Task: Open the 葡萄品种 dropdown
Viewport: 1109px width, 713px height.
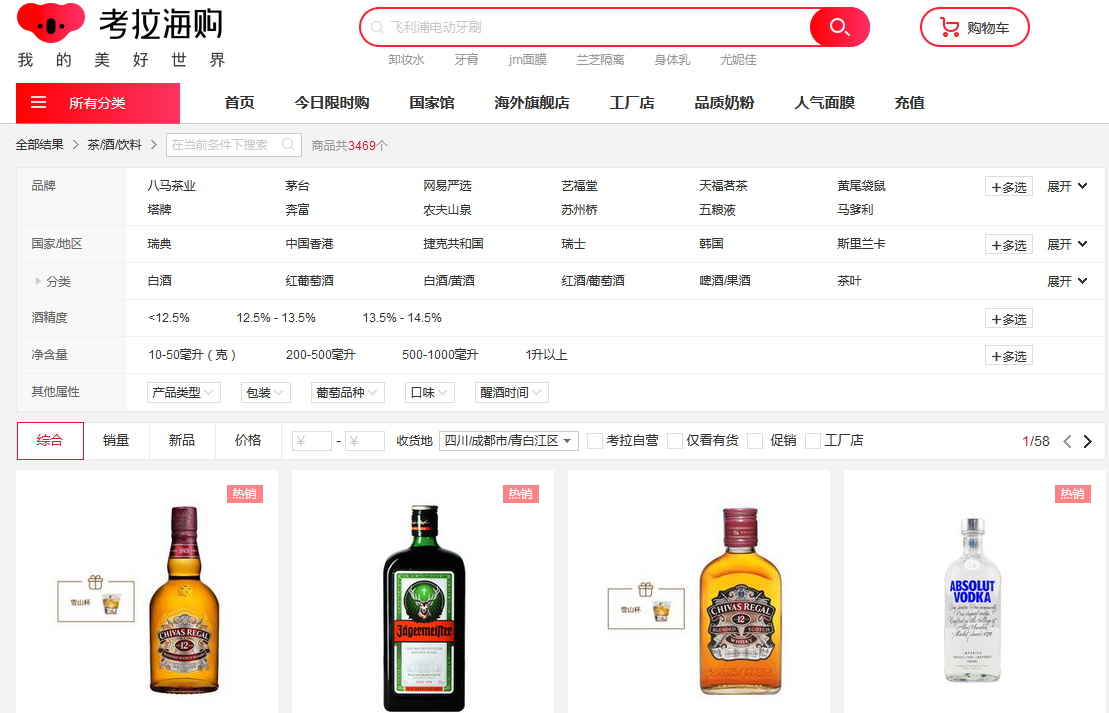Action: [347, 393]
